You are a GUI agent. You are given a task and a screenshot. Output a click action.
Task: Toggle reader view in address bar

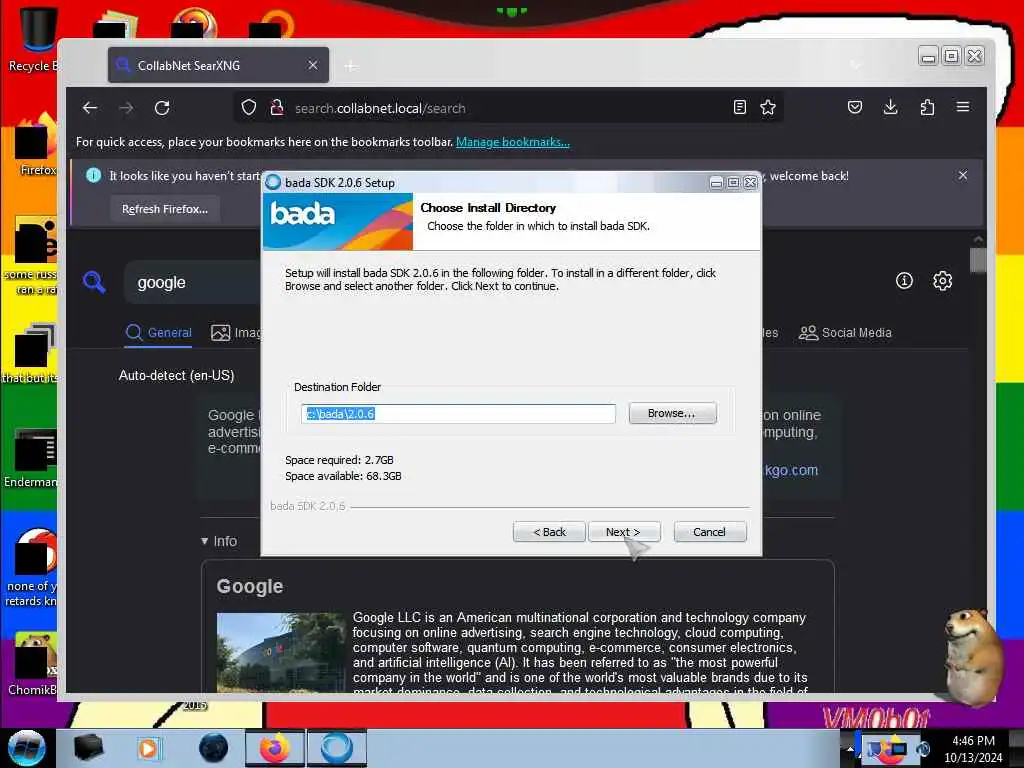(x=739, y=107)
